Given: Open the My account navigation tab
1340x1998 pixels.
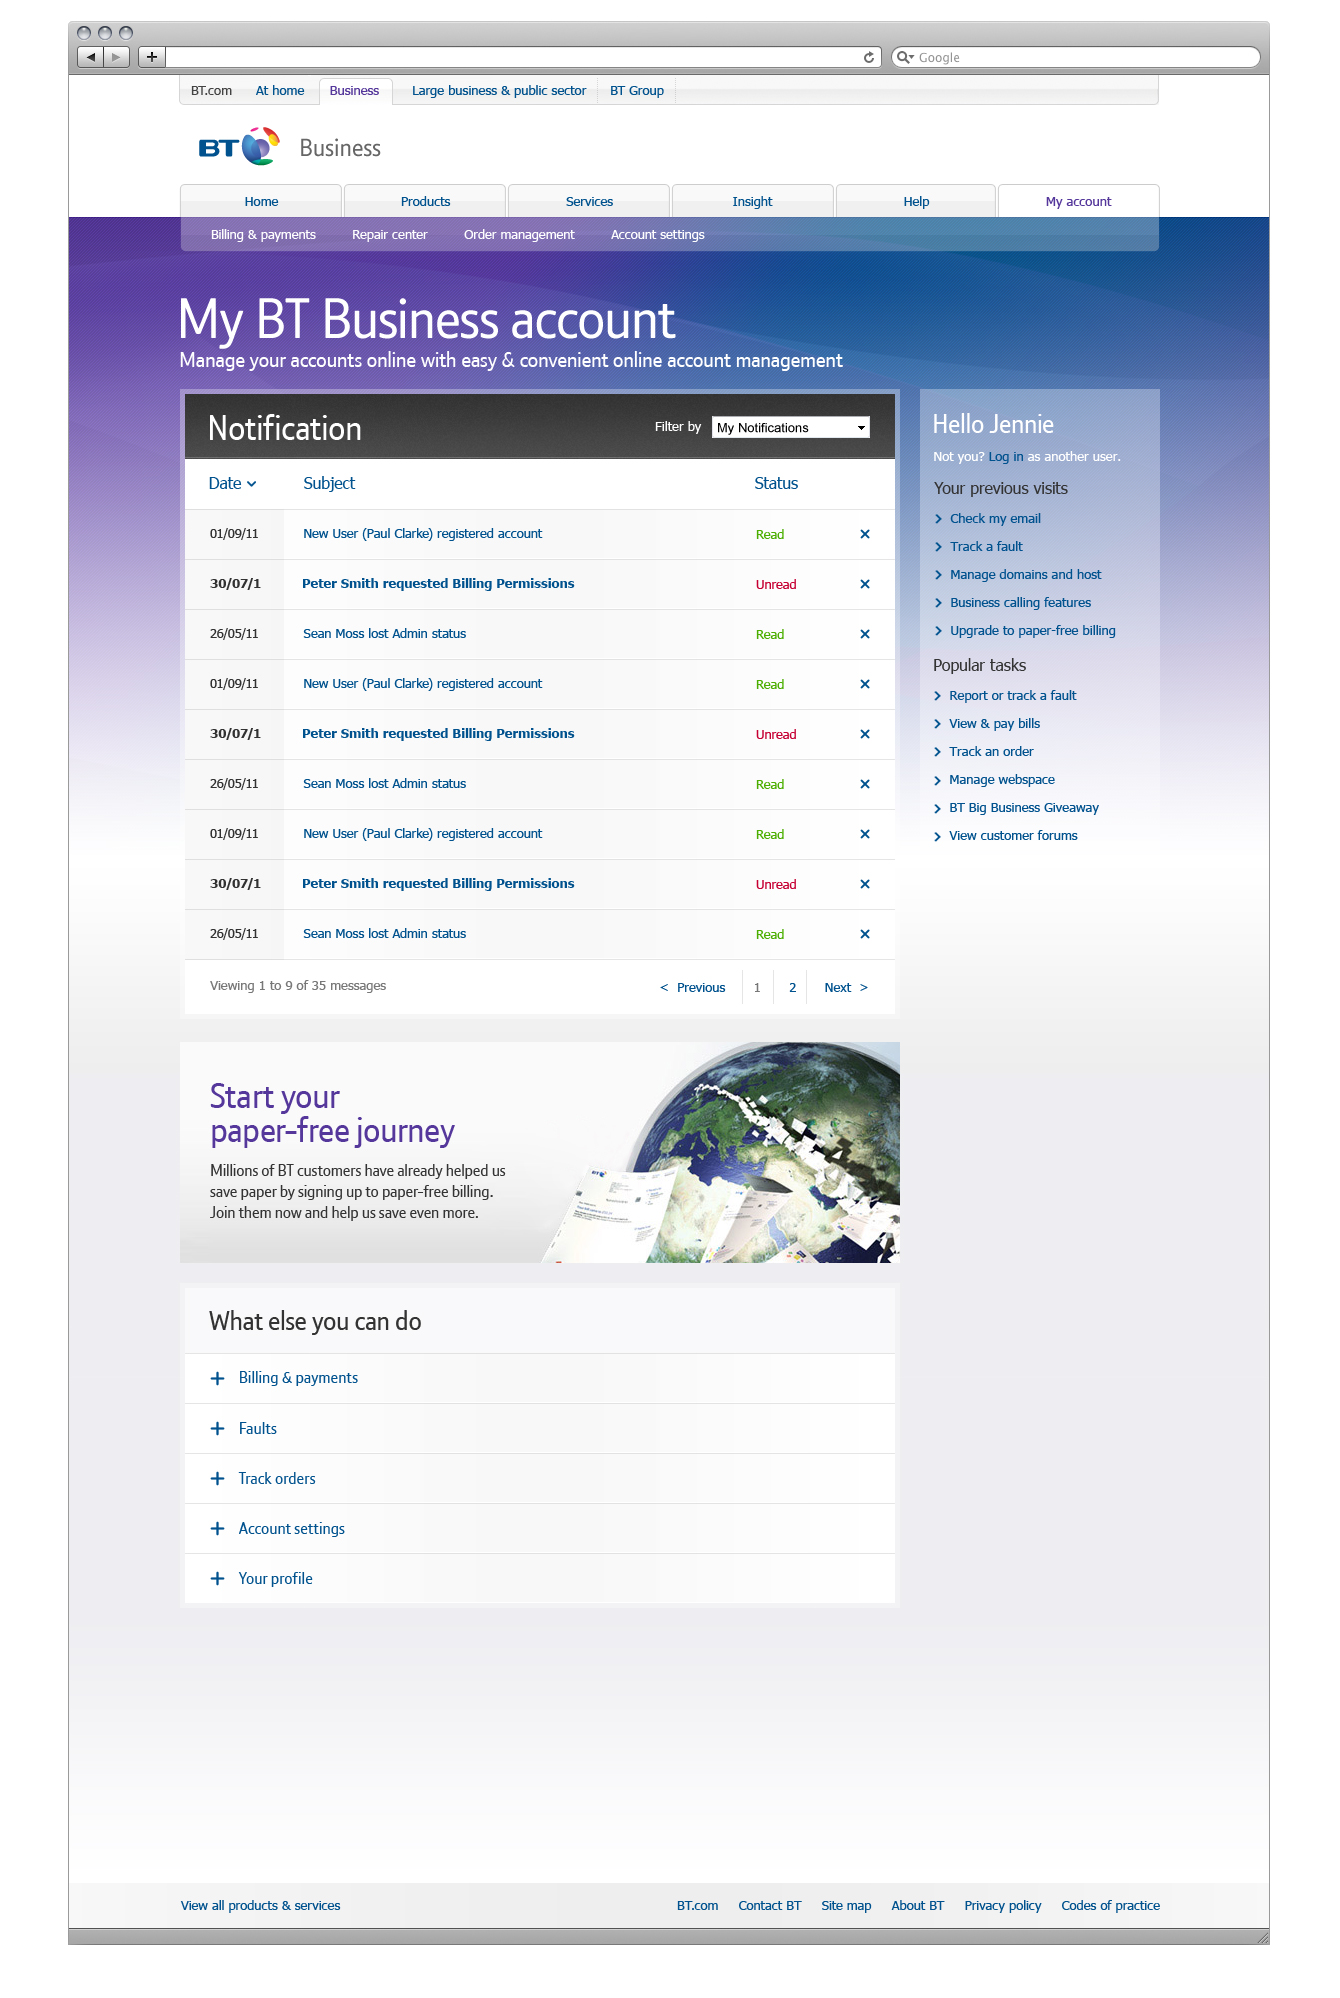Looking at the screenshot, I should (1078, 201).
